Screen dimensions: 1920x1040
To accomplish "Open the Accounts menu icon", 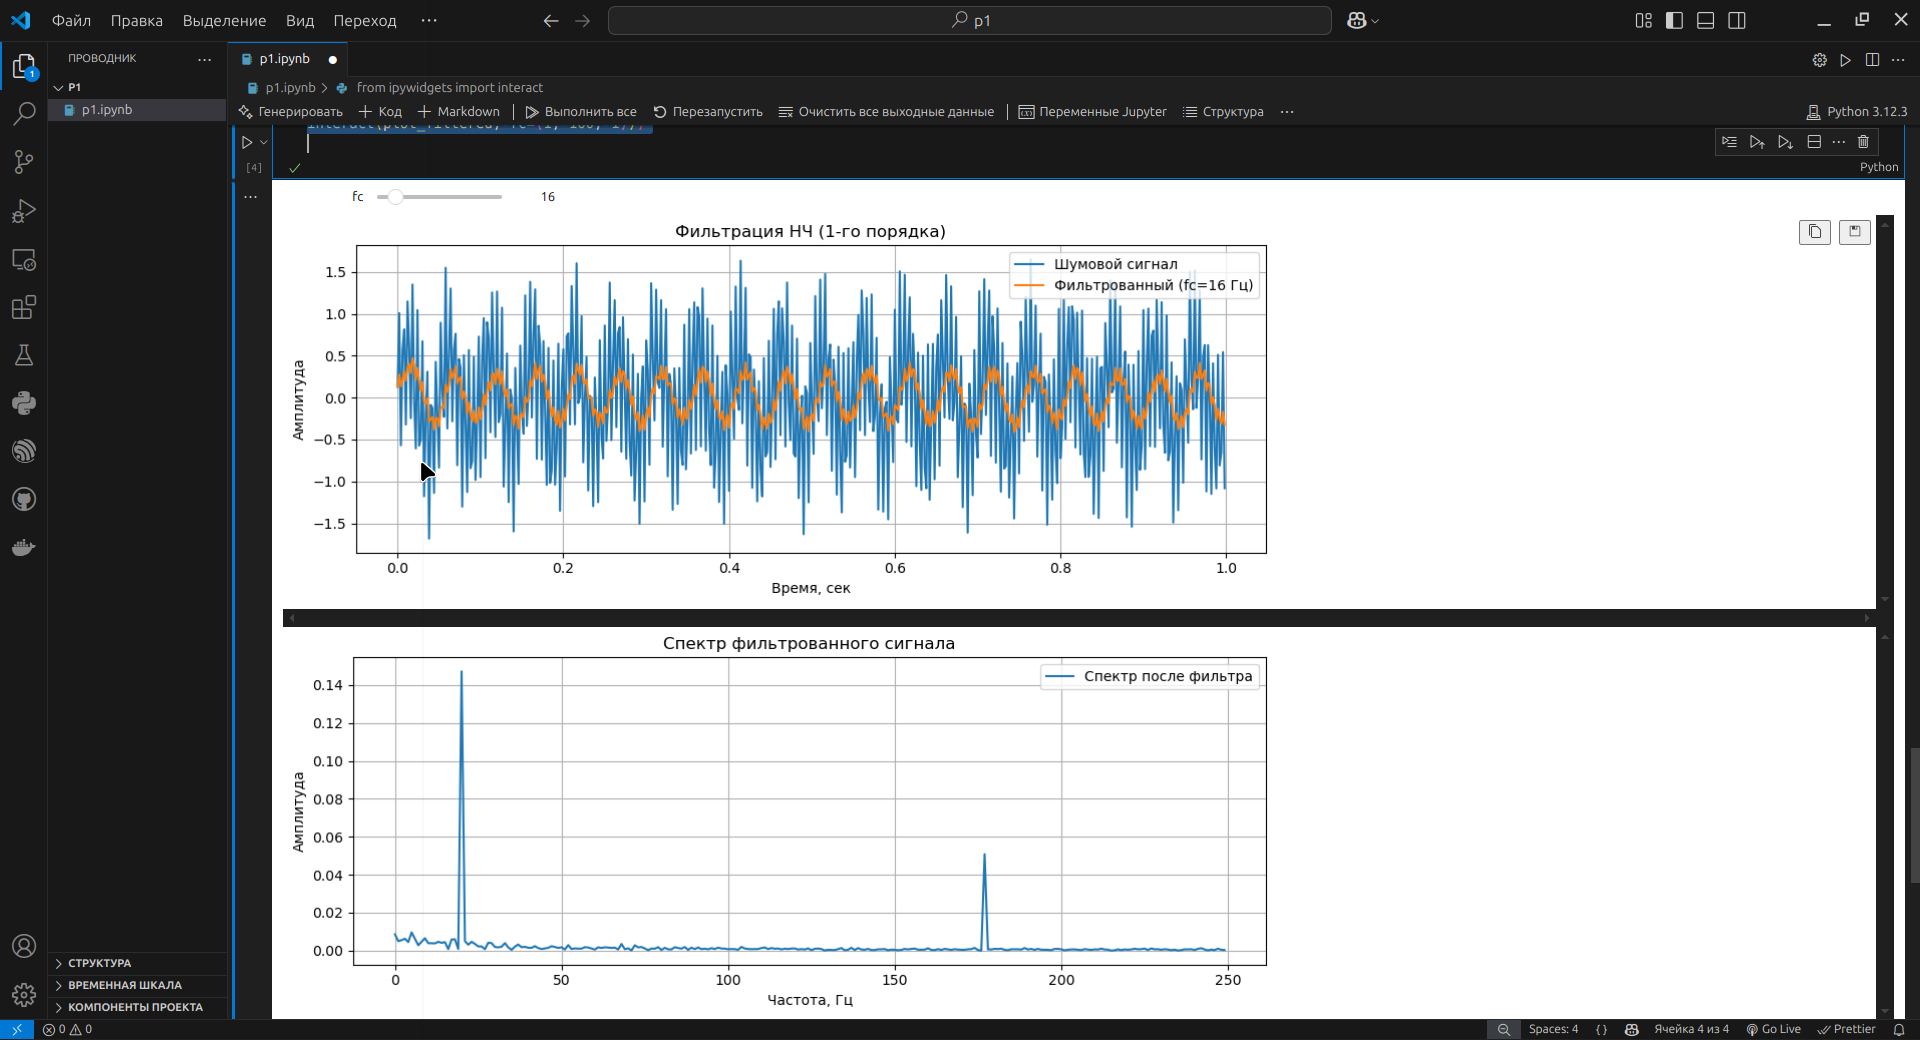I will coord(24,946).
